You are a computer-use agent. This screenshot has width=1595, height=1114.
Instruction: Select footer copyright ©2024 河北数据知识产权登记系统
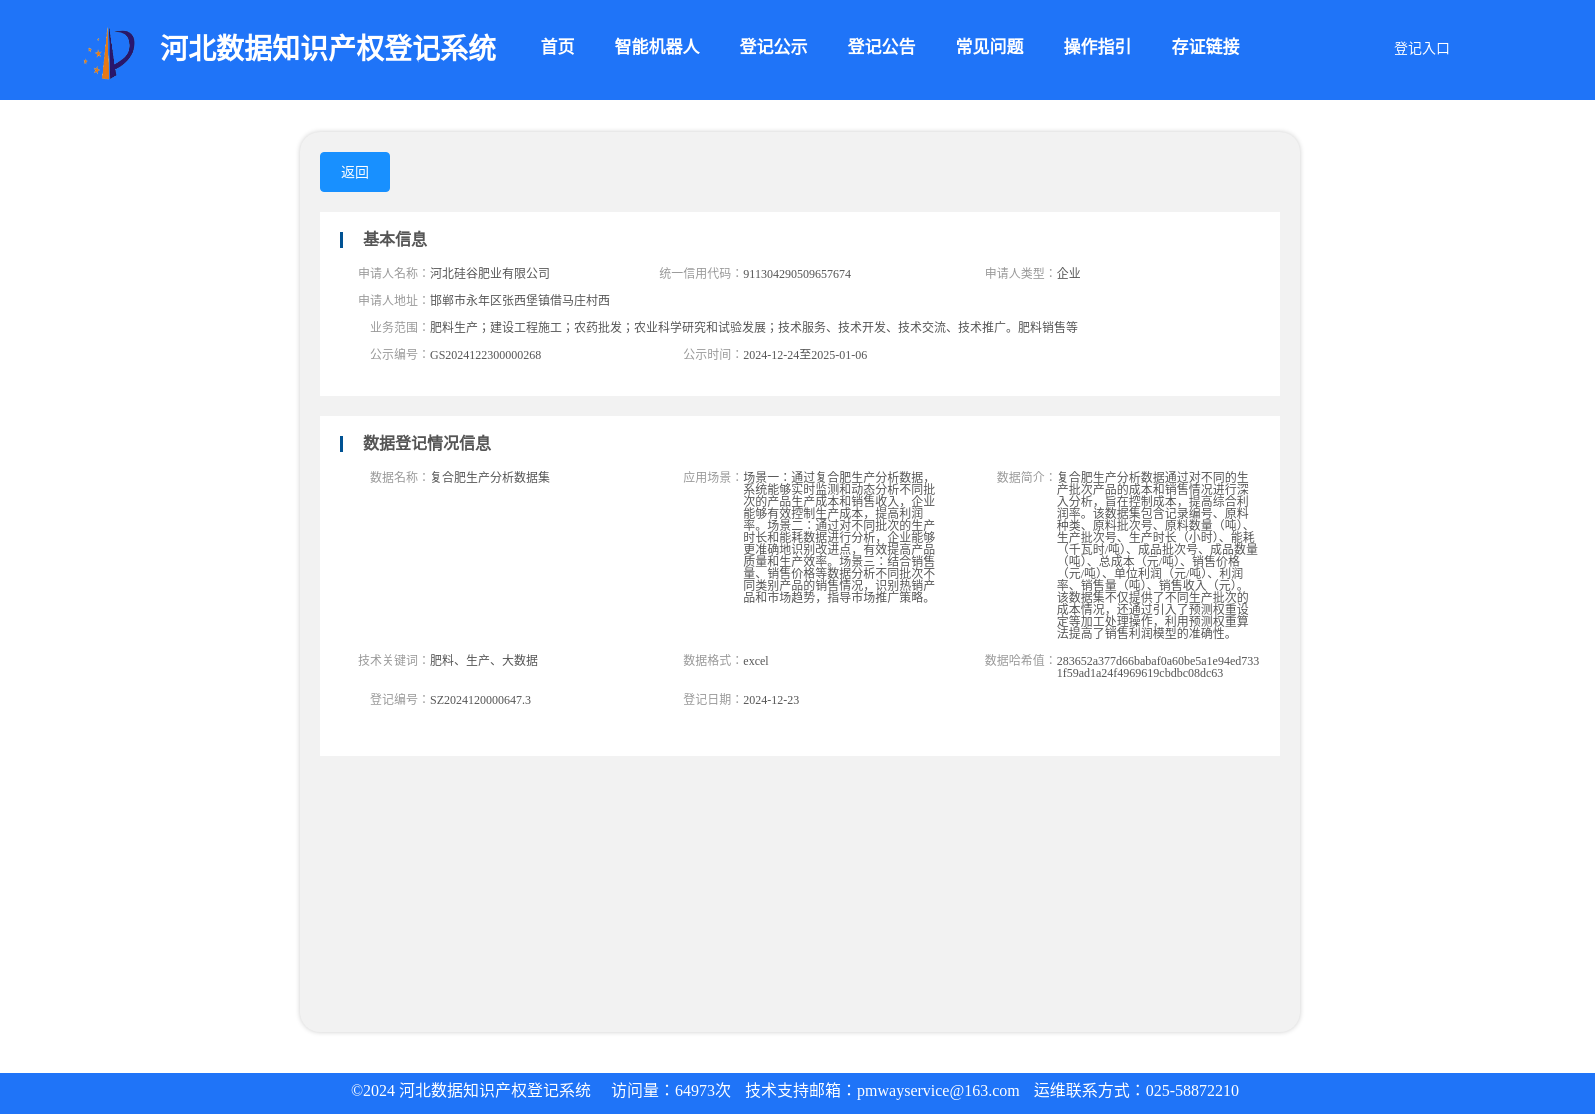pos(471,1091)
